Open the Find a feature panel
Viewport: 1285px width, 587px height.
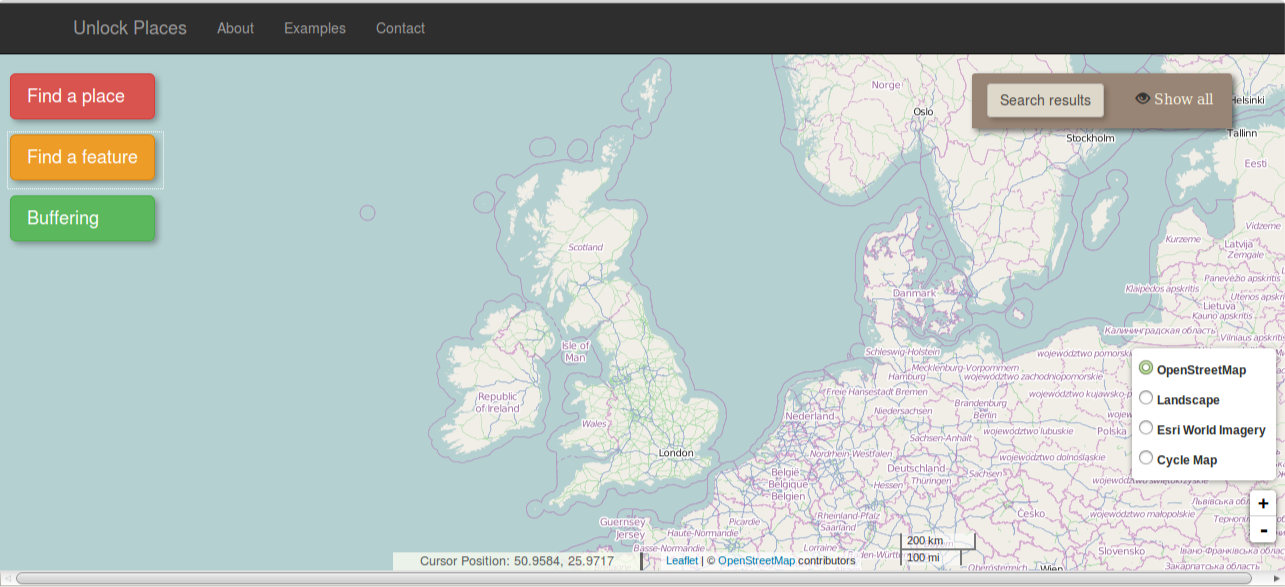click(x=82, y=157)
